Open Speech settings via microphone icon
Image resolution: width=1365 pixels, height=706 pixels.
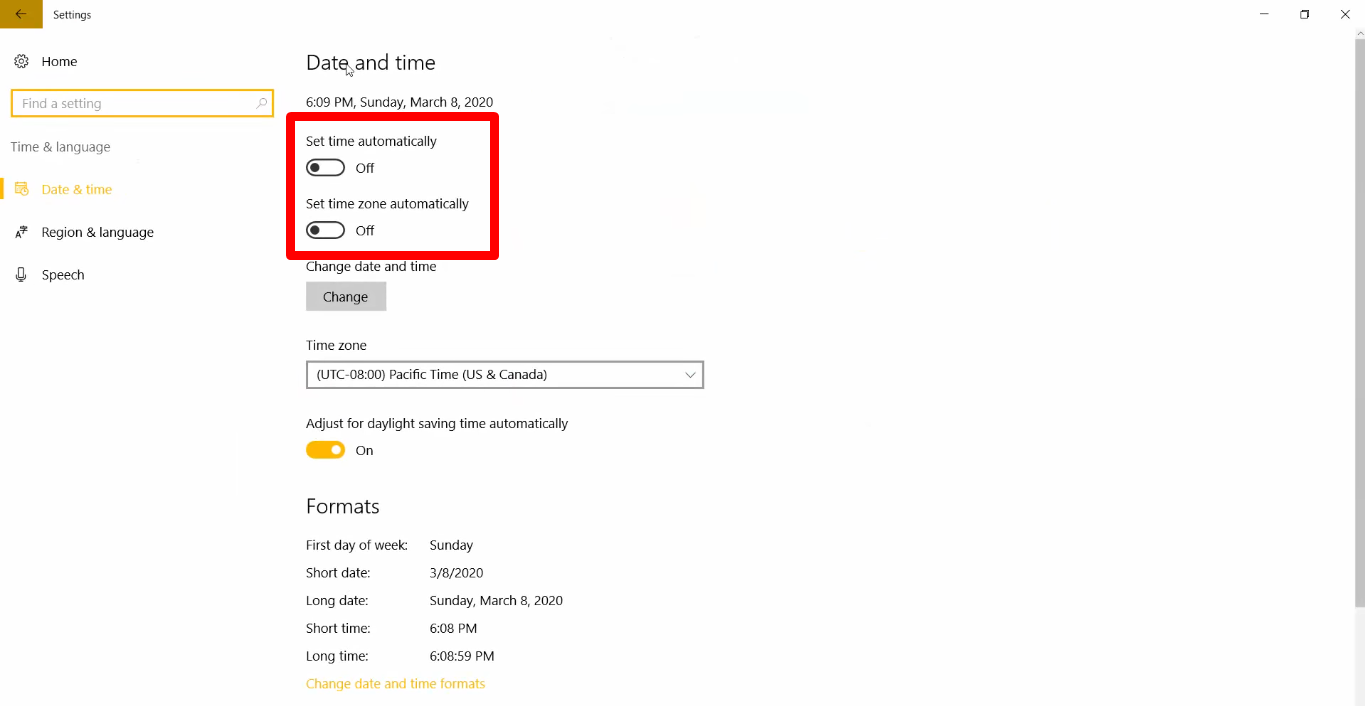[x=21, y=274]
